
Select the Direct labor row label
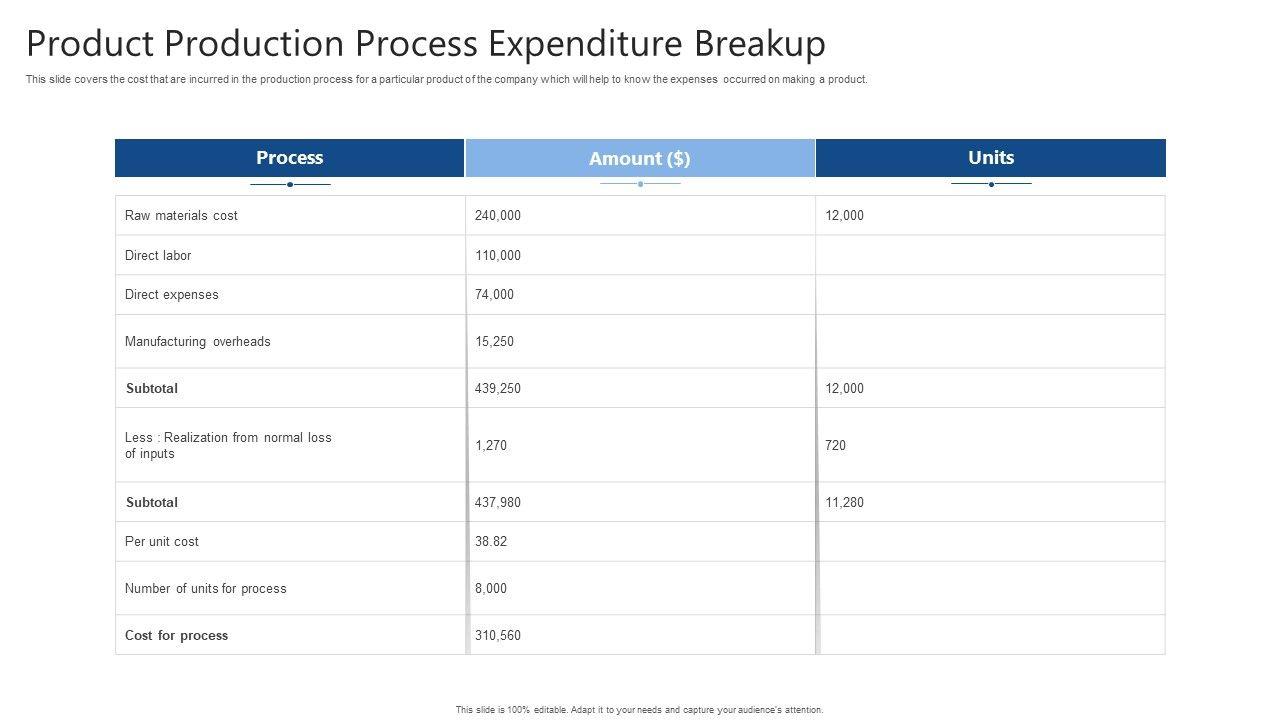pyautogui.click(x=158, y=256)
